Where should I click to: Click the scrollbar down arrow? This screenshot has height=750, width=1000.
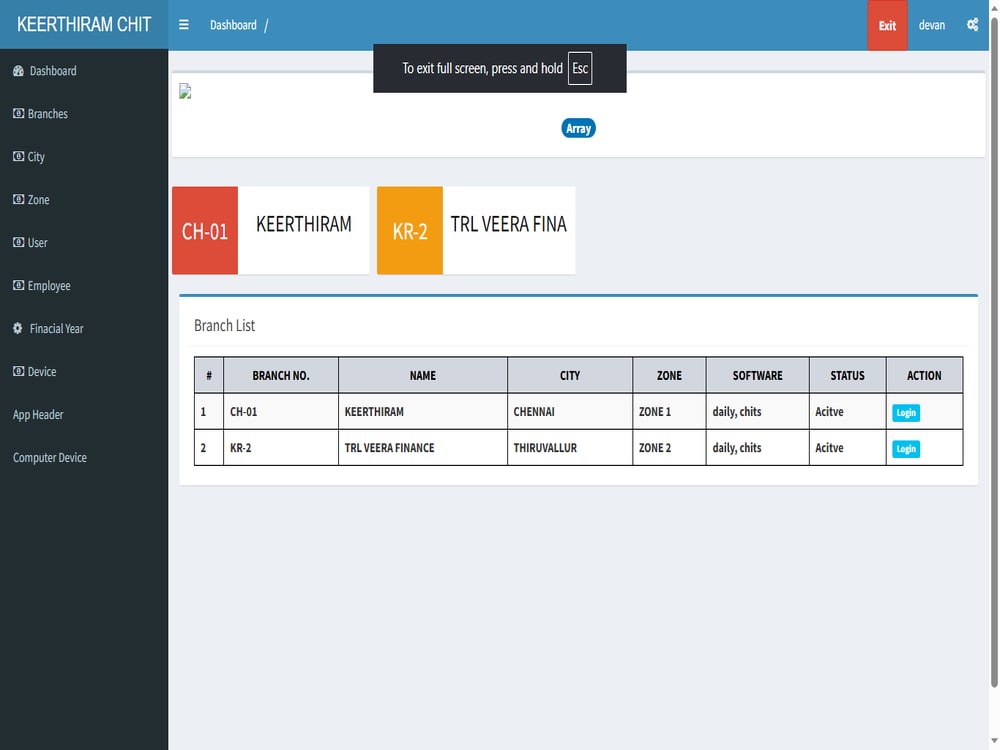point(994,741)
